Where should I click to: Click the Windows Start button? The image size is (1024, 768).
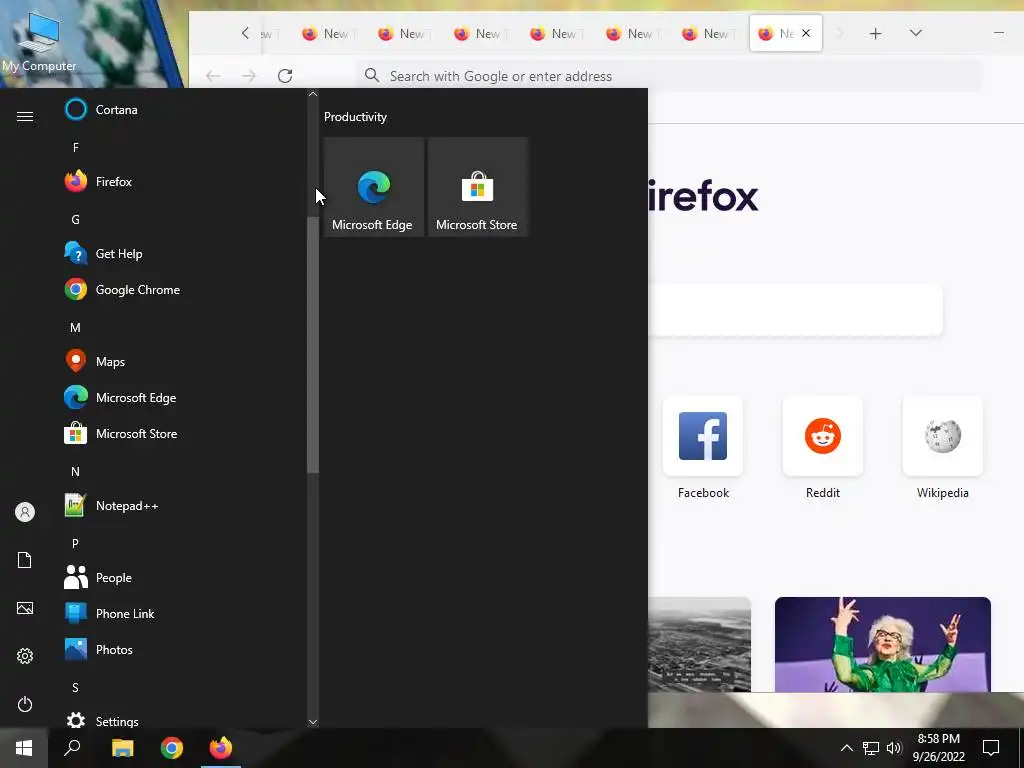pos(24,748)
